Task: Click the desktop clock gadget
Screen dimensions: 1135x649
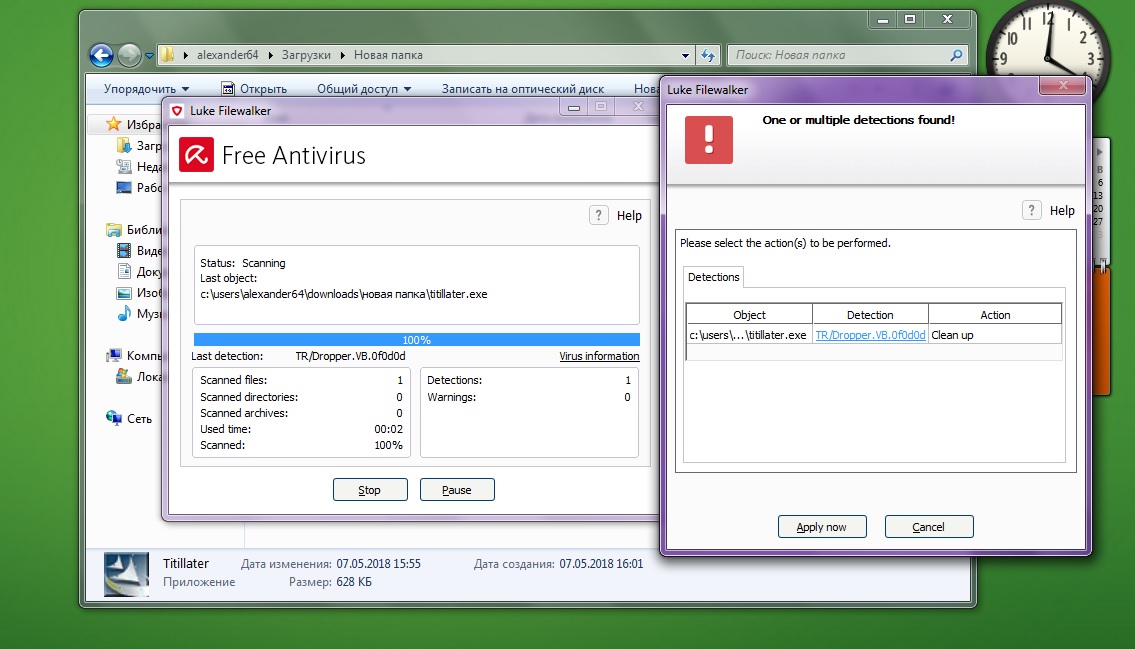Action: (x=1047, y=58)
